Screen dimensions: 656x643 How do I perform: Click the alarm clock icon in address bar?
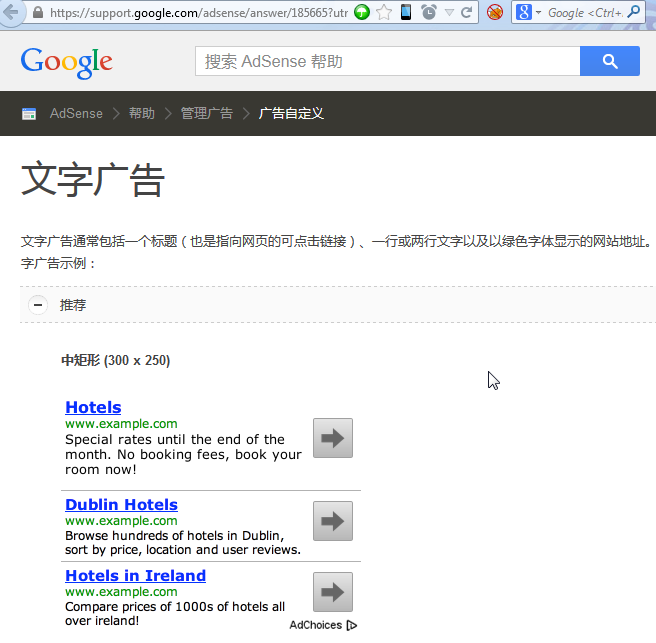tap(429, 12)
